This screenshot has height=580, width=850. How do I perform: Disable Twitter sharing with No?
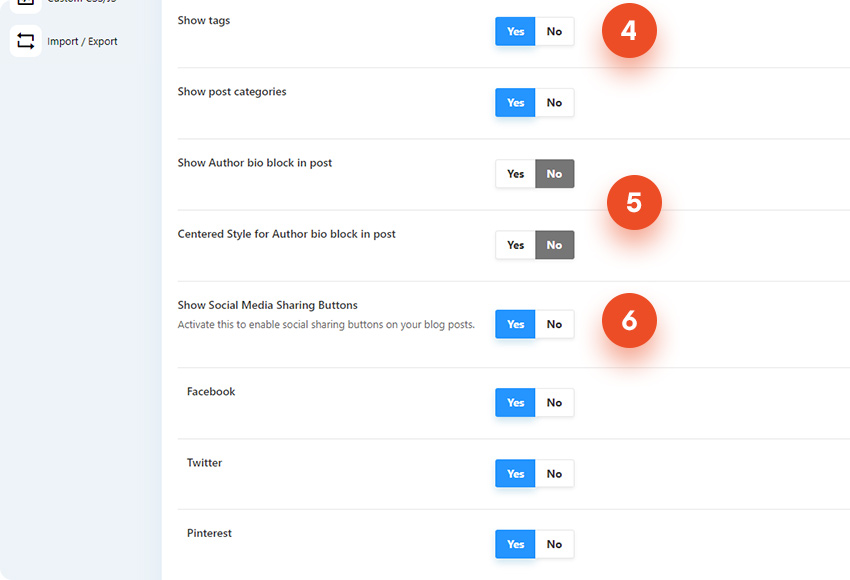pyautogui.click(x=555, y=474)
